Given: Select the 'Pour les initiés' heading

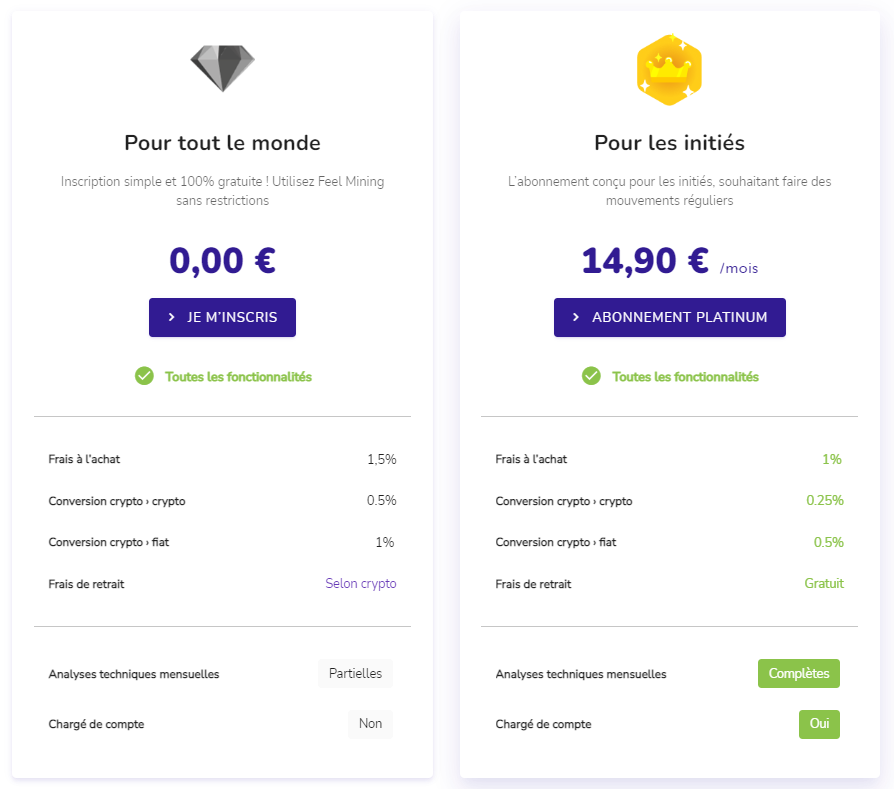Looking at the screenshot, I should pos(669,143).
